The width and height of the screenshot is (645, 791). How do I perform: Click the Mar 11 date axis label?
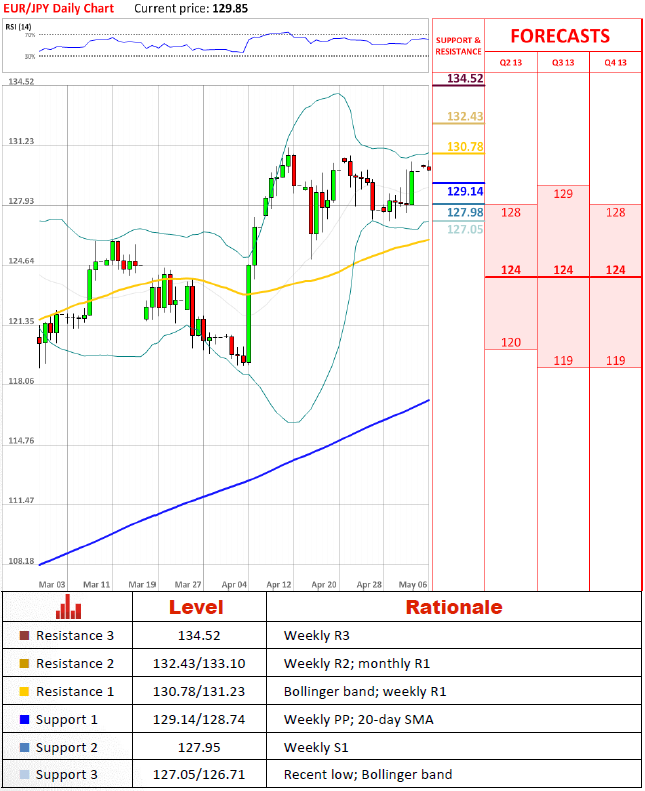pyautogui.click(x=96, y=585)
